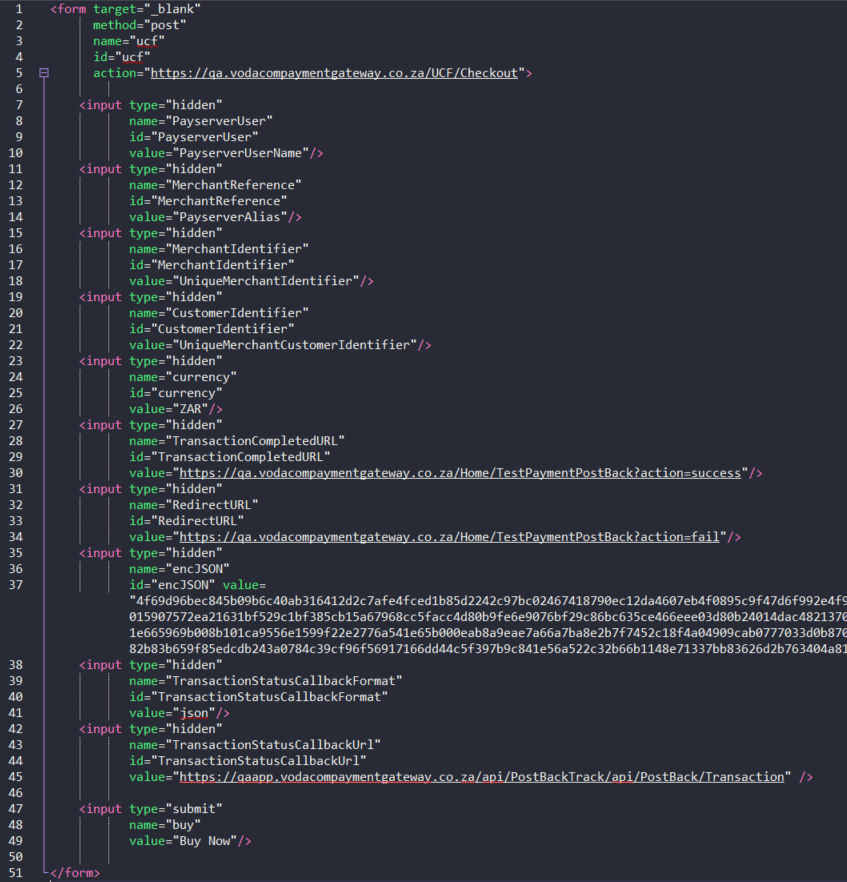Image resolution: width=847 pixels, height=882 pixels.
Task: Click line number 1 in gutter
Action: tap(19, 9)
